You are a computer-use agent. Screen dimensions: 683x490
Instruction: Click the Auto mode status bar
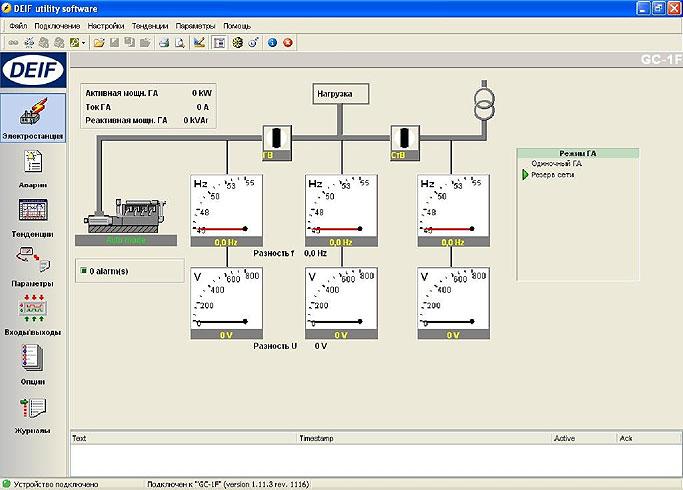point(126,240)
